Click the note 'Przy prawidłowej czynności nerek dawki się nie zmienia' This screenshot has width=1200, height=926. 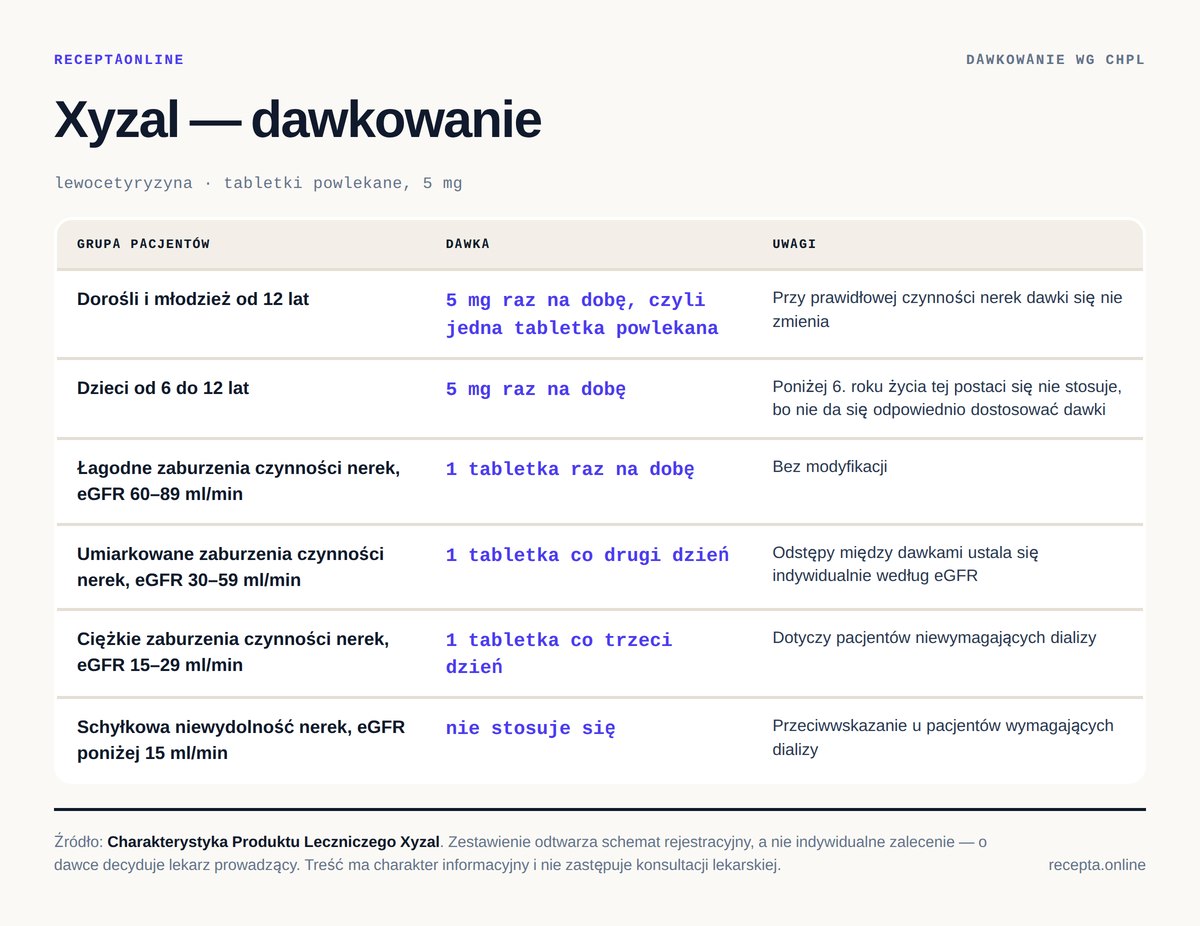948,310
